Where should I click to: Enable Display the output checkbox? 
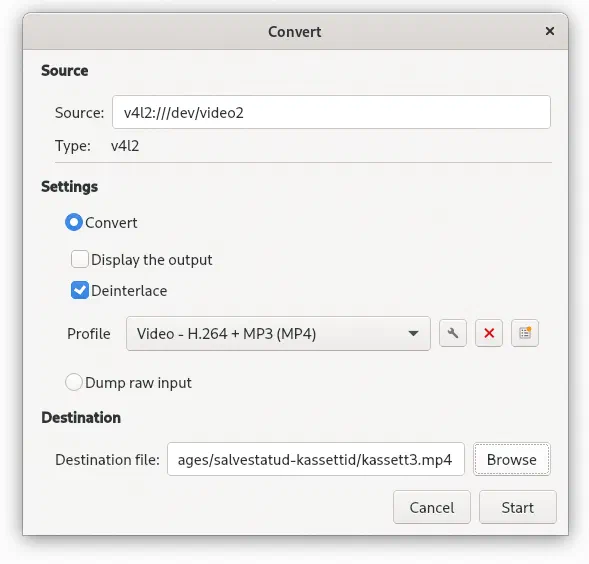coord(80,260)
